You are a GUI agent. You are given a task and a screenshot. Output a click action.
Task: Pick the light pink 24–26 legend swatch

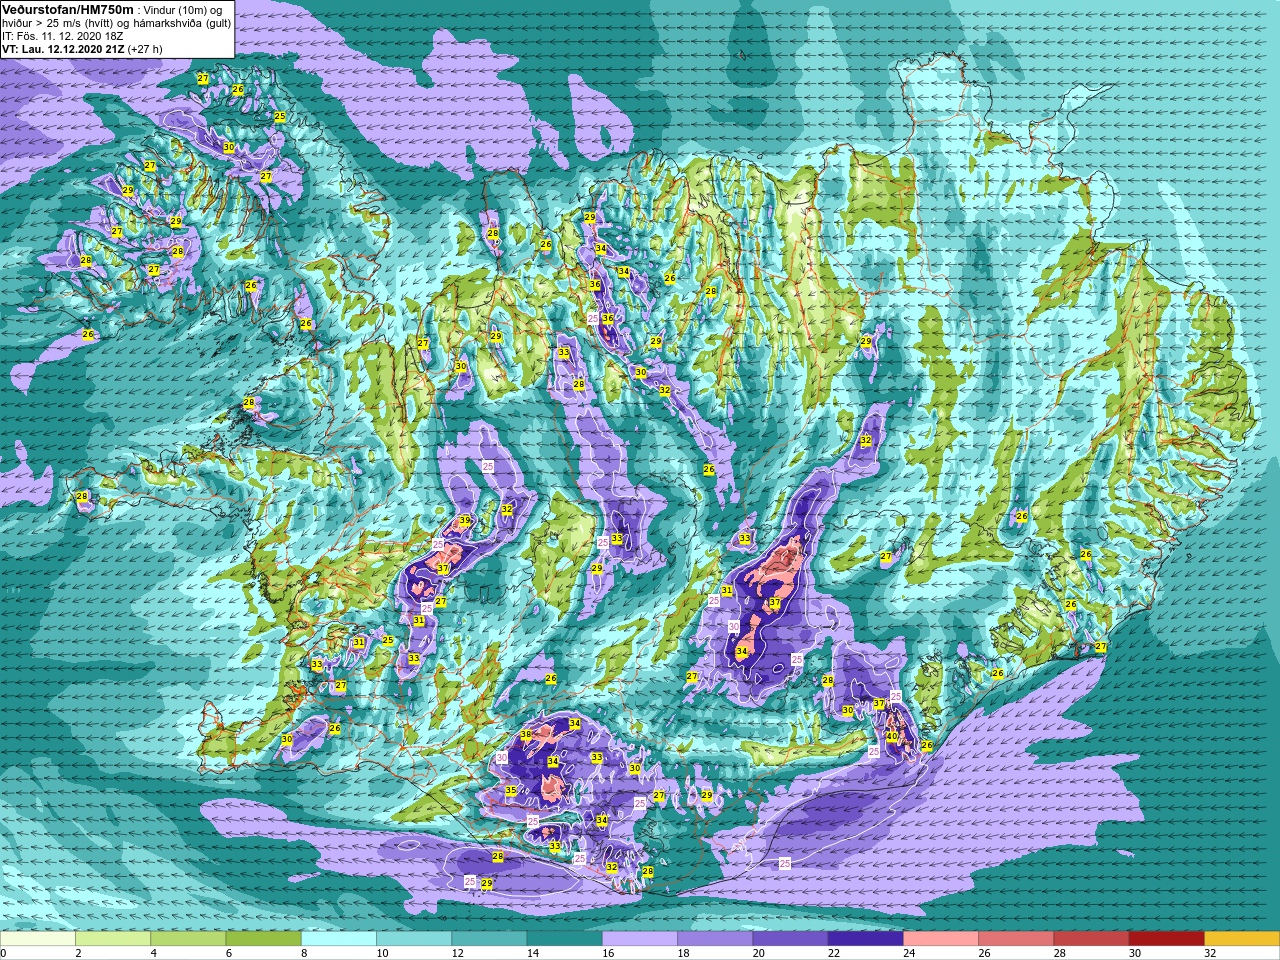click(x=941, y=939)
